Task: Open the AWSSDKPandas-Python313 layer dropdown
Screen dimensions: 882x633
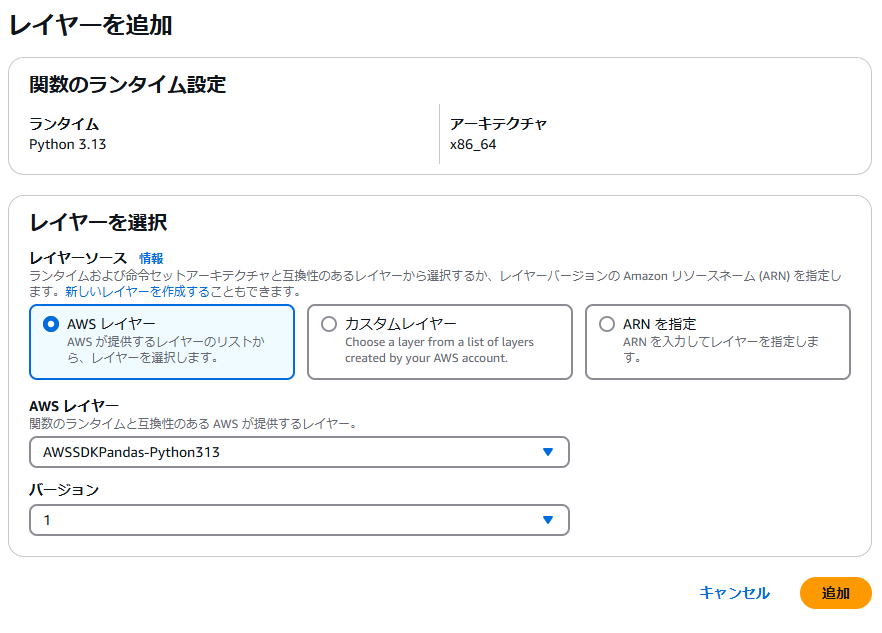Action: (299, 452)
